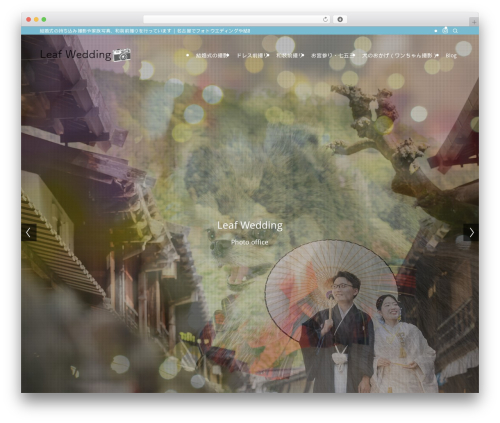The height and width of the screenshot is (423, 500).
Task: Click the Instagram icon in top bar
Action: (445, 31)
